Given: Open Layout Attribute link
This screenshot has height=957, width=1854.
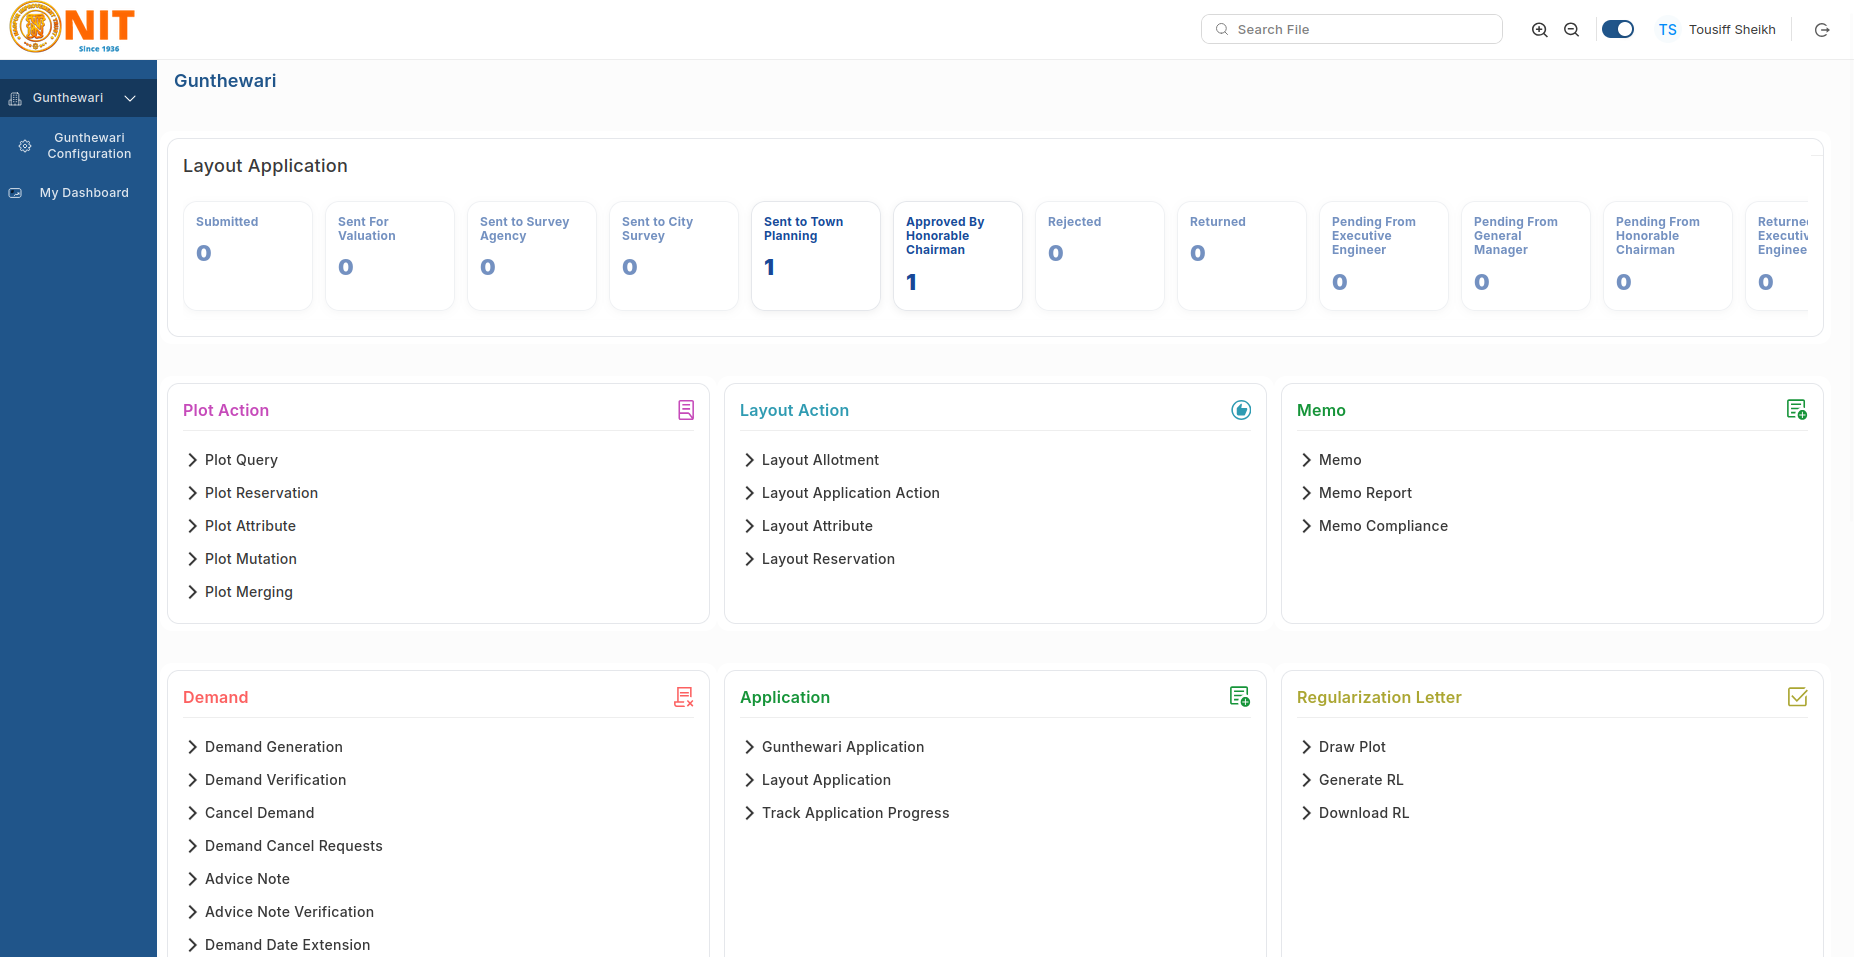Looking at the screenshot, I should 817,526.
